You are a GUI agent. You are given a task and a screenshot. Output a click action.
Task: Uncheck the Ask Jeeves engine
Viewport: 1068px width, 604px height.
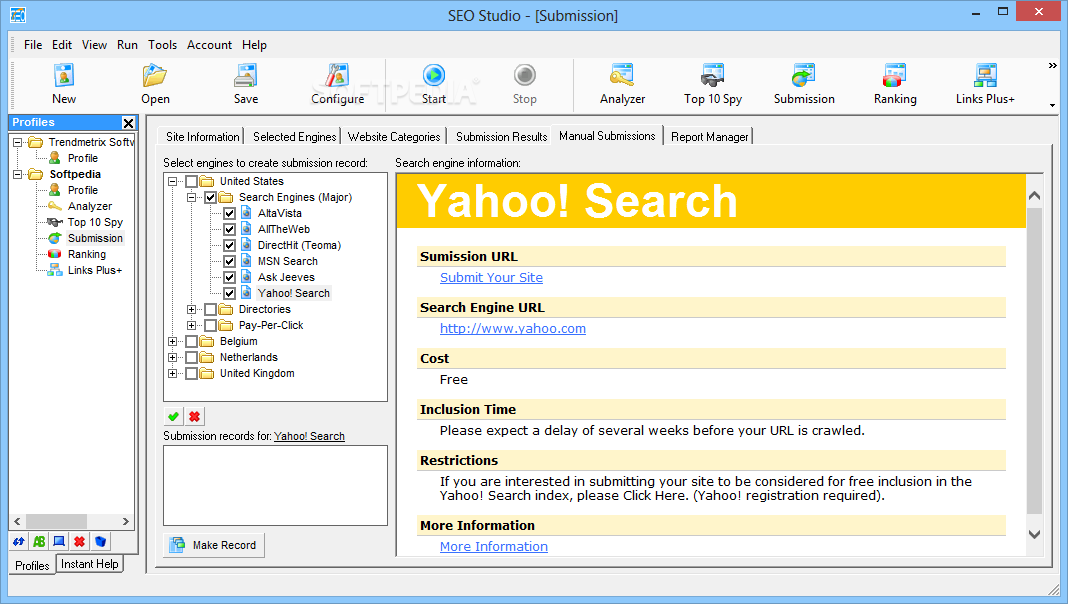coord(230,277)
